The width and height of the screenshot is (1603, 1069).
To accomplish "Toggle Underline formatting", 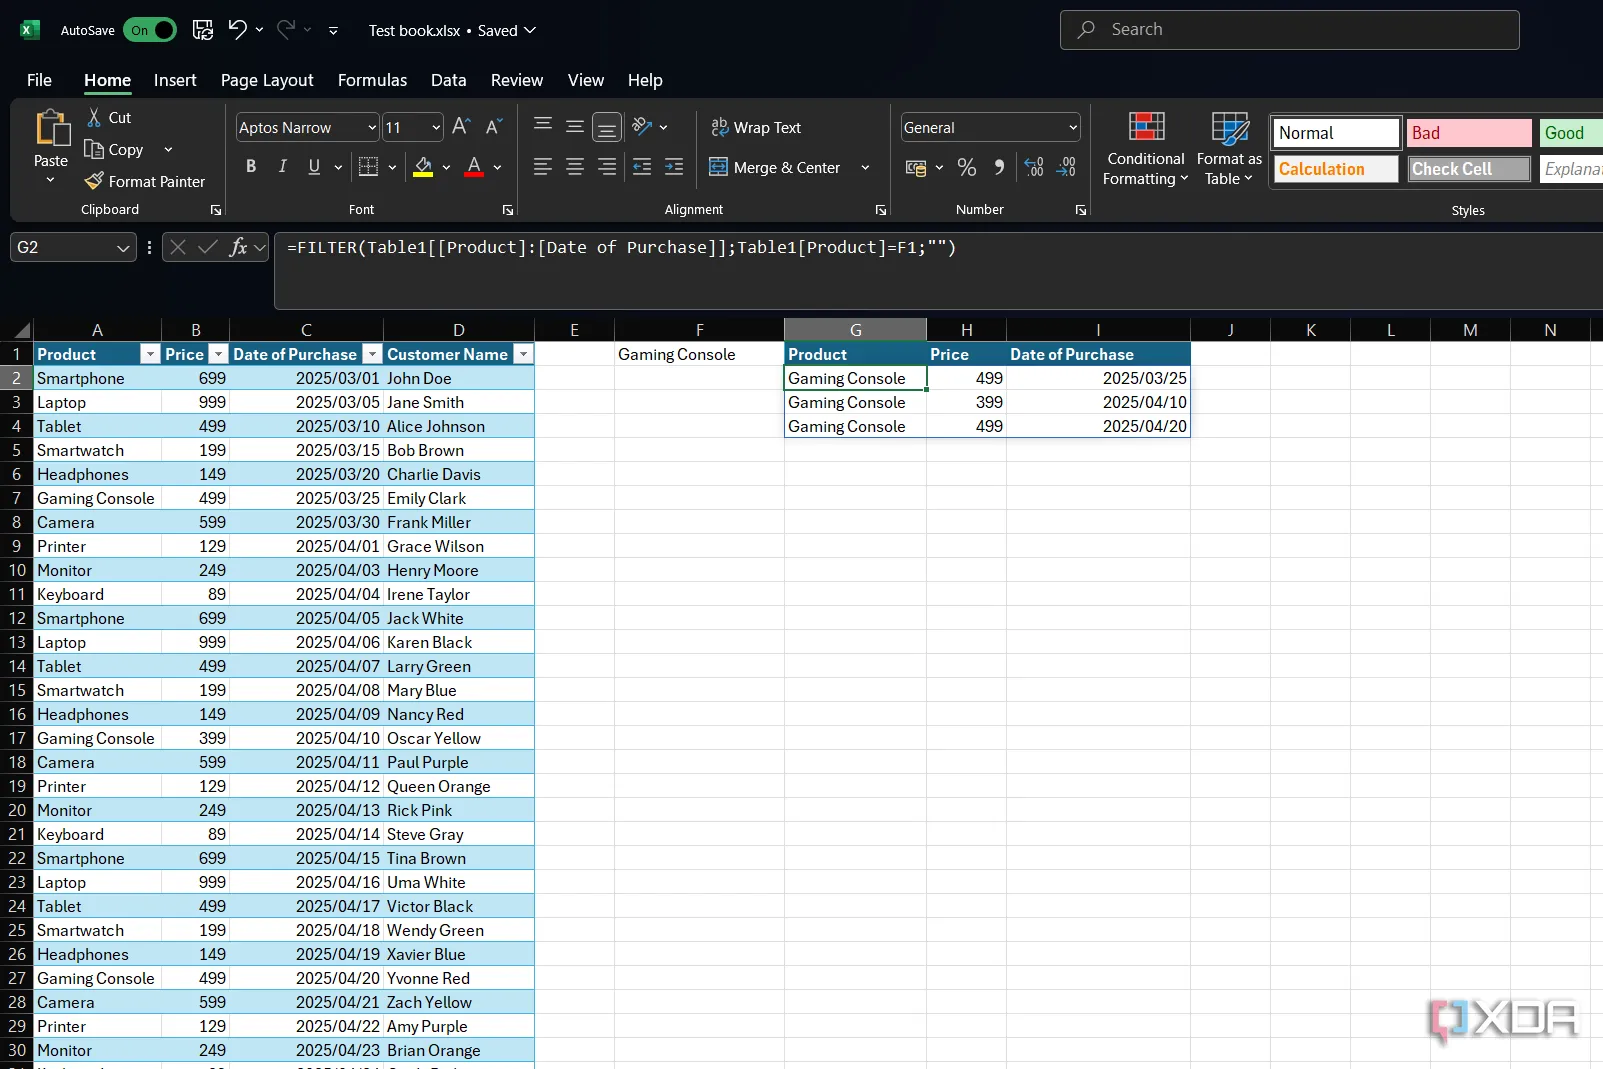I will 314,167.
